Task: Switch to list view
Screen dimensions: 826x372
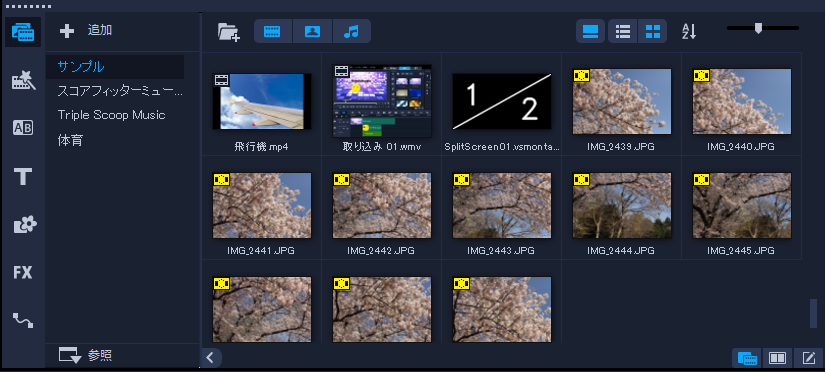Action: pos(623,31)
